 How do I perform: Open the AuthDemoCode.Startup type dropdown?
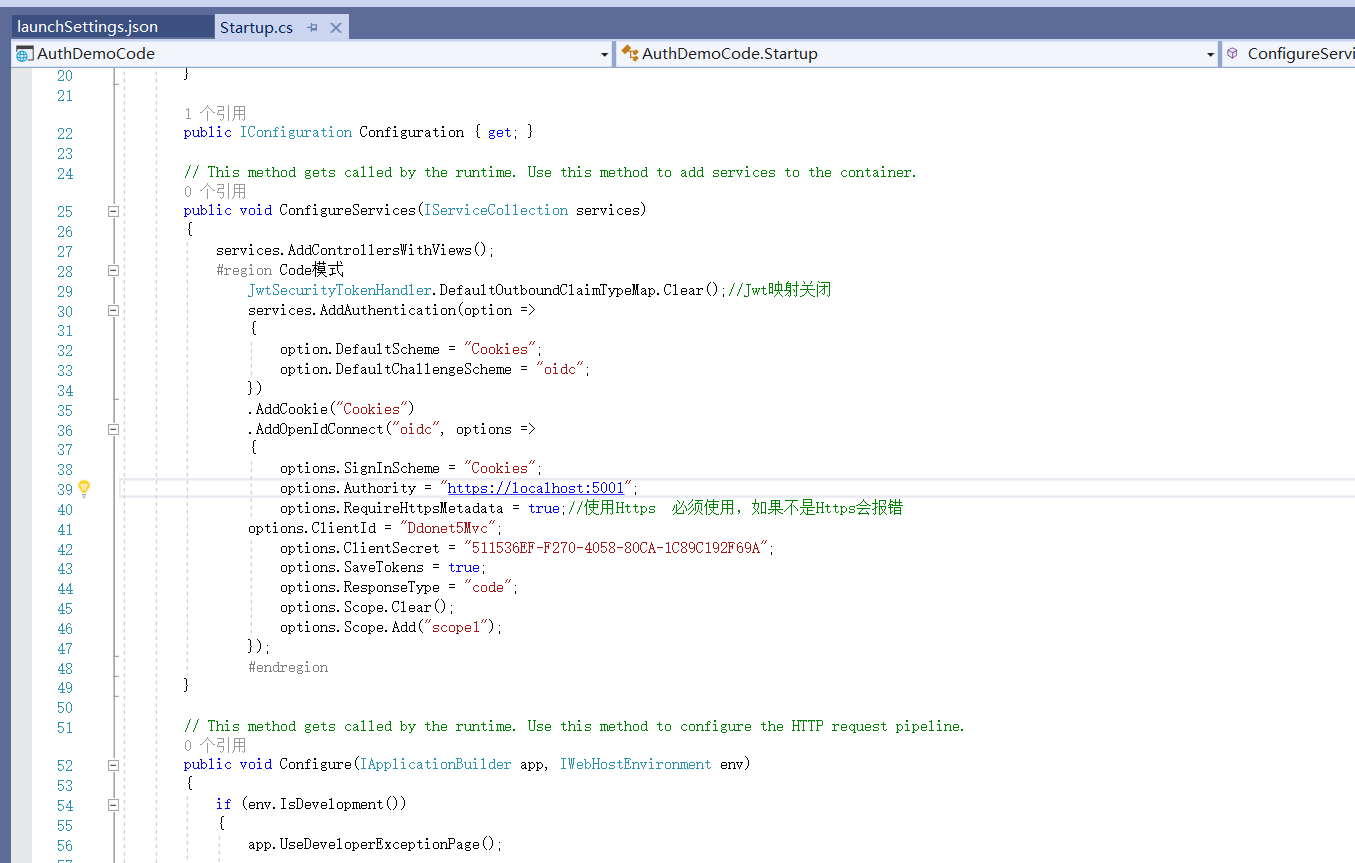point(917,54)
